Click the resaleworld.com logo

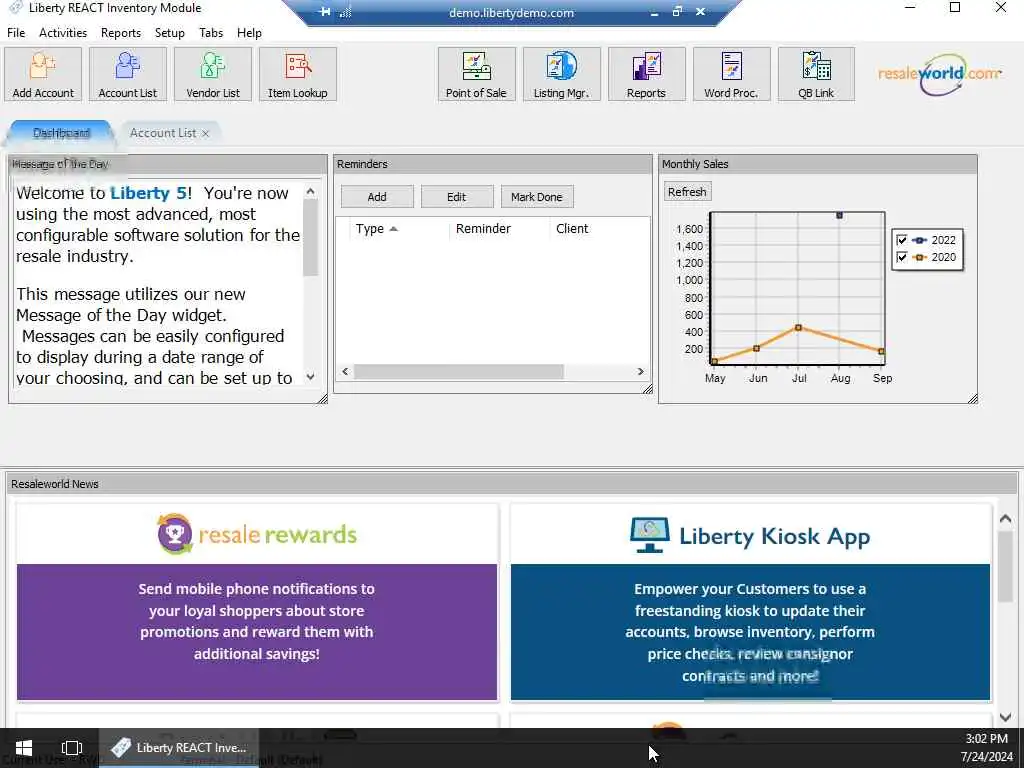click(x=939, y=74)
